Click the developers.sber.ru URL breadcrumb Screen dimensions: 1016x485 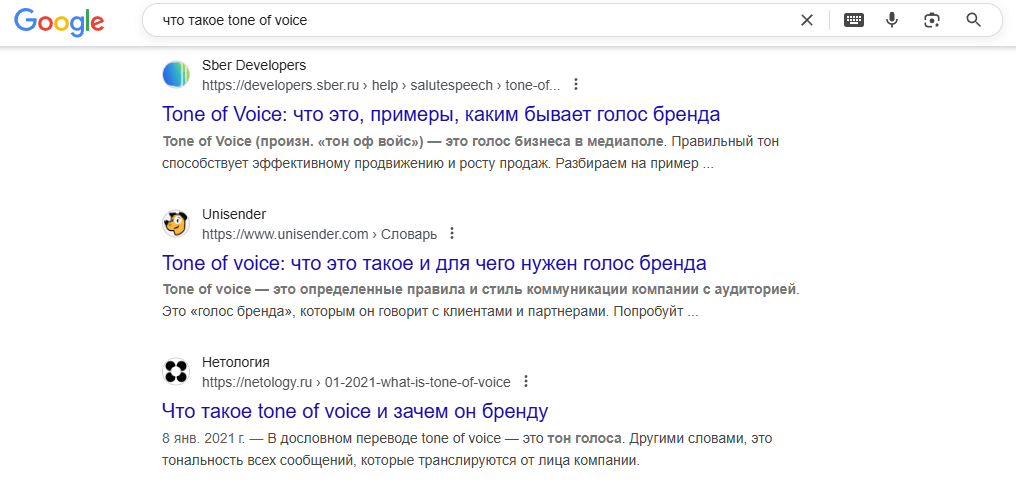pyautogui.click(x=381, y=85)
